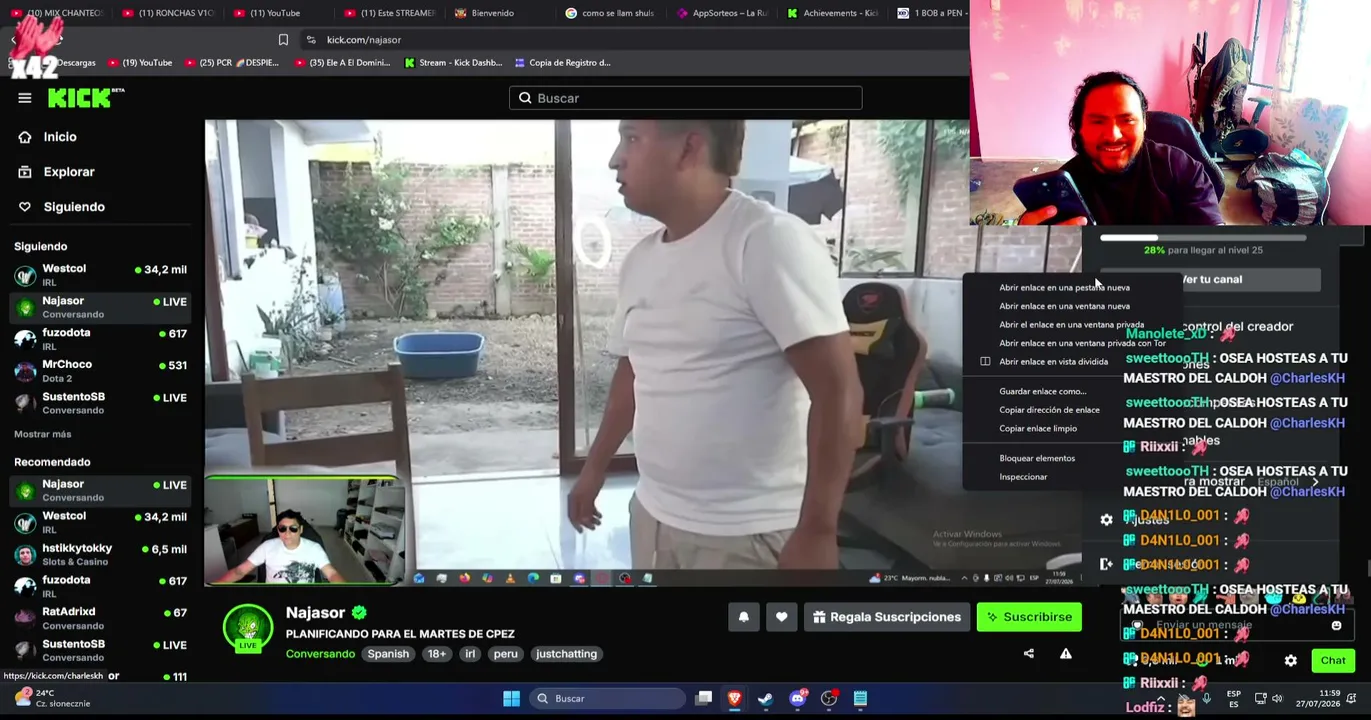The image size is (1371, 720).
Task: Open the chat emoji picker
Action: tap(1336, 626)
